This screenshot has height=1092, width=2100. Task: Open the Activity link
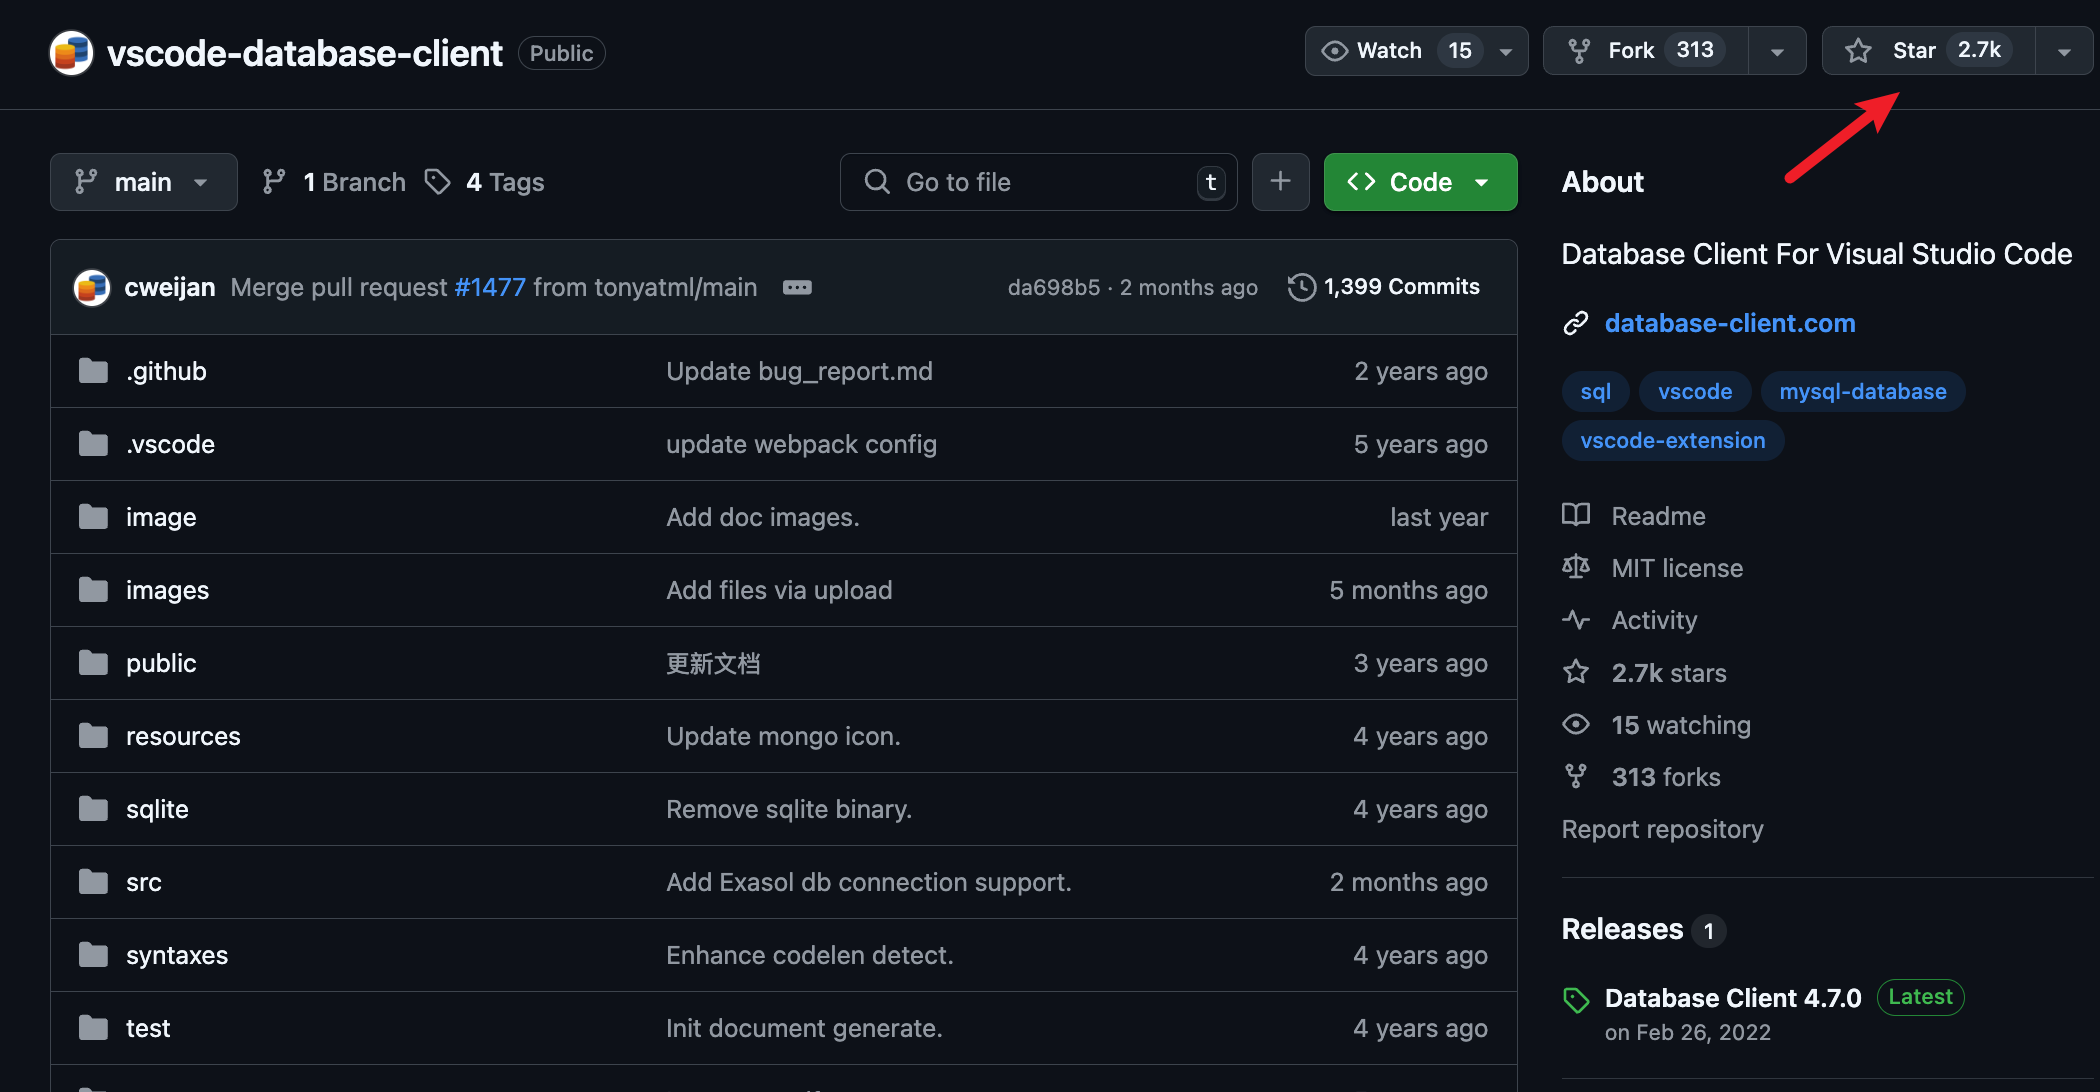(1654, 620)
